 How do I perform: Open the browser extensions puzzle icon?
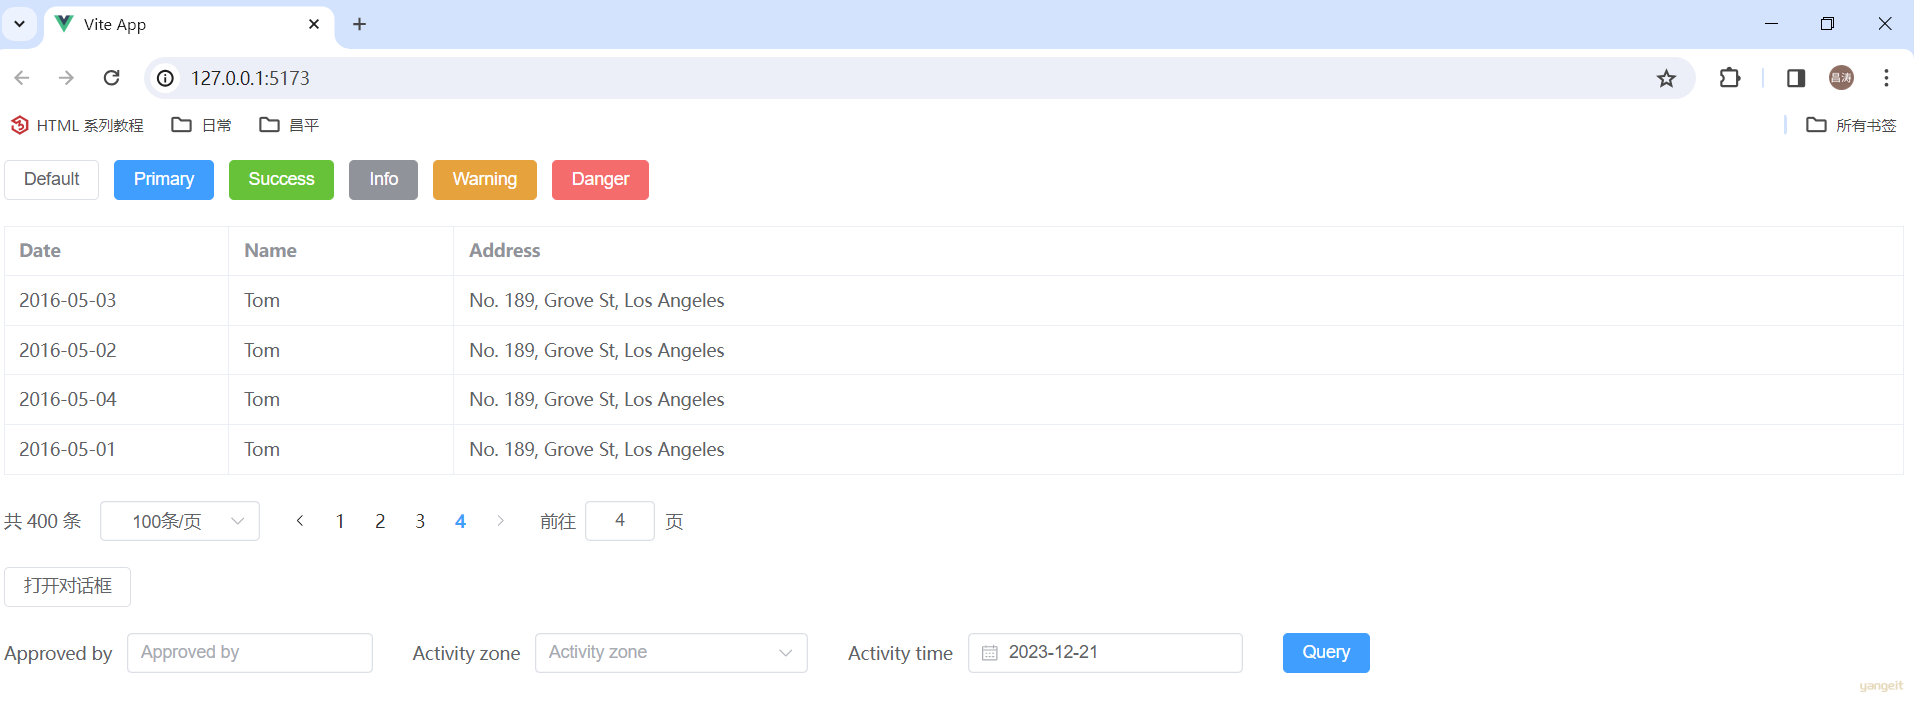(1730, 78)
